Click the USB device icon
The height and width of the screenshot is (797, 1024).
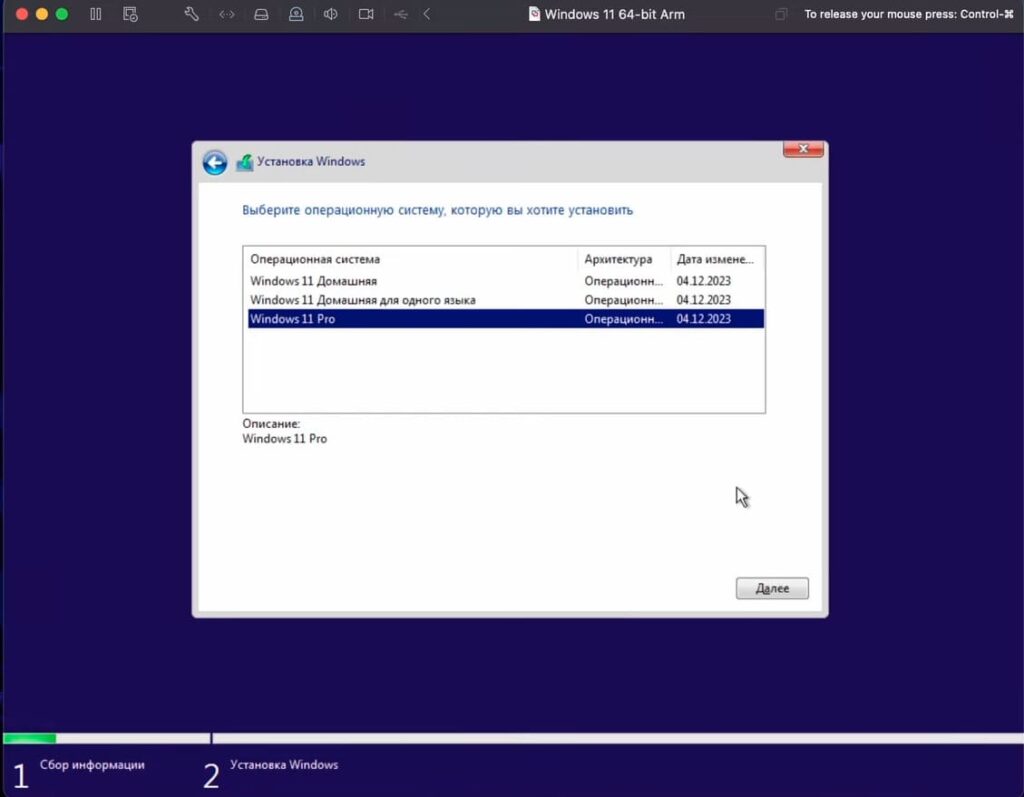click(400, 14)
